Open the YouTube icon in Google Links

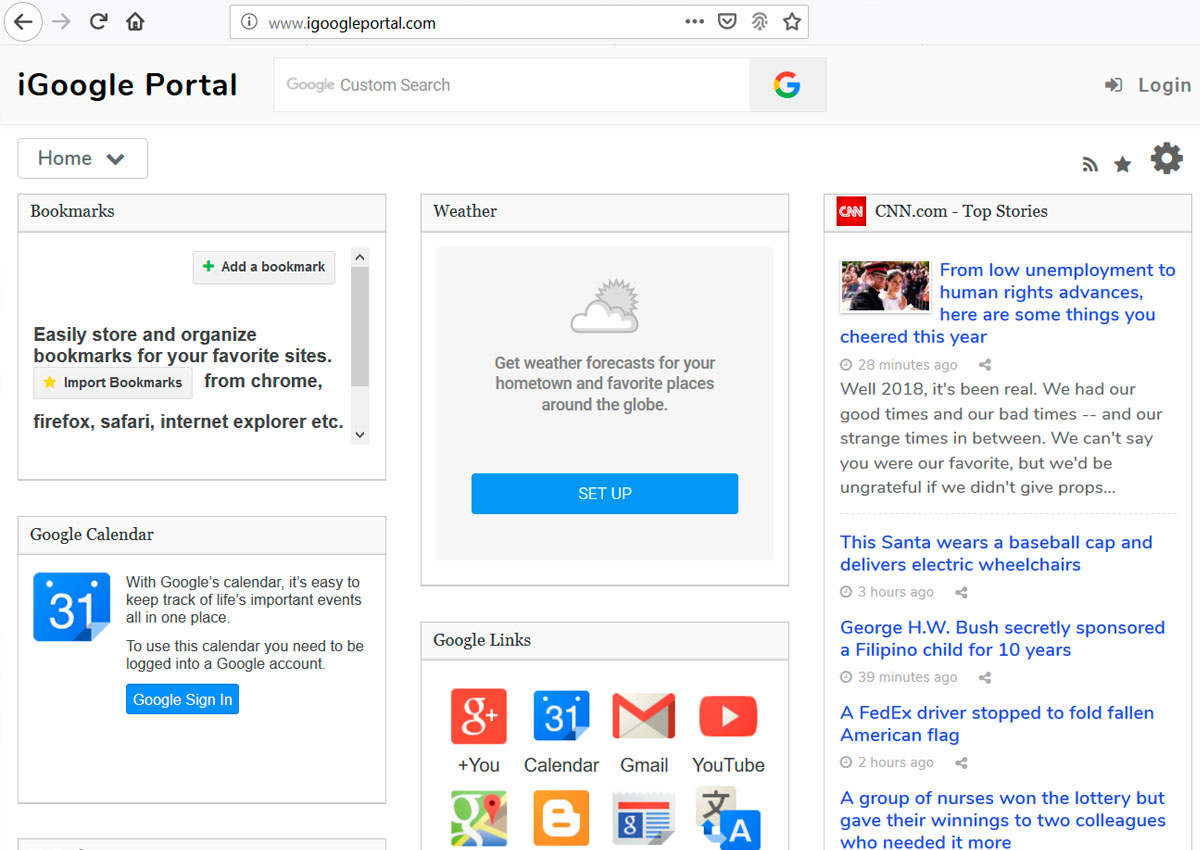pos(728,717)
